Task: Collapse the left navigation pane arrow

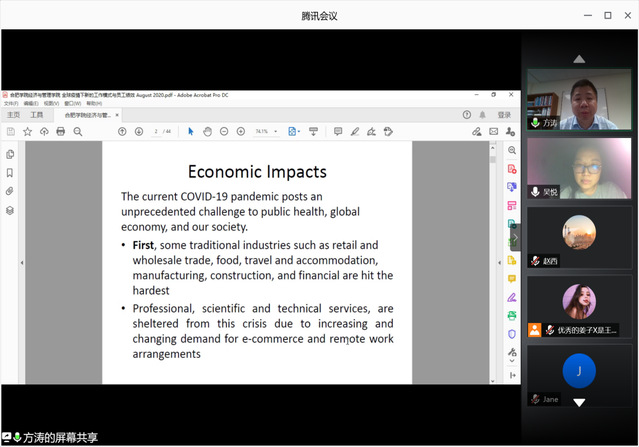Action: point(22,262)
